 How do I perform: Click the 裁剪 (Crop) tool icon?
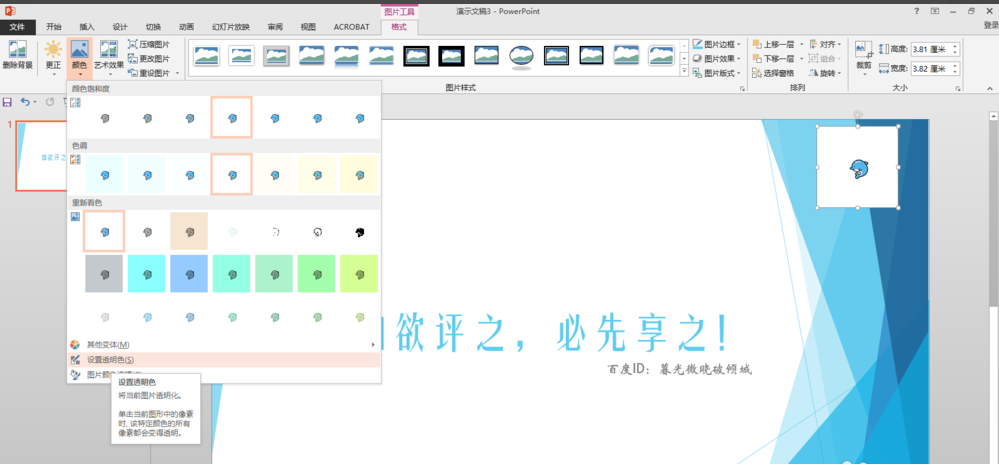click(864, 50)
